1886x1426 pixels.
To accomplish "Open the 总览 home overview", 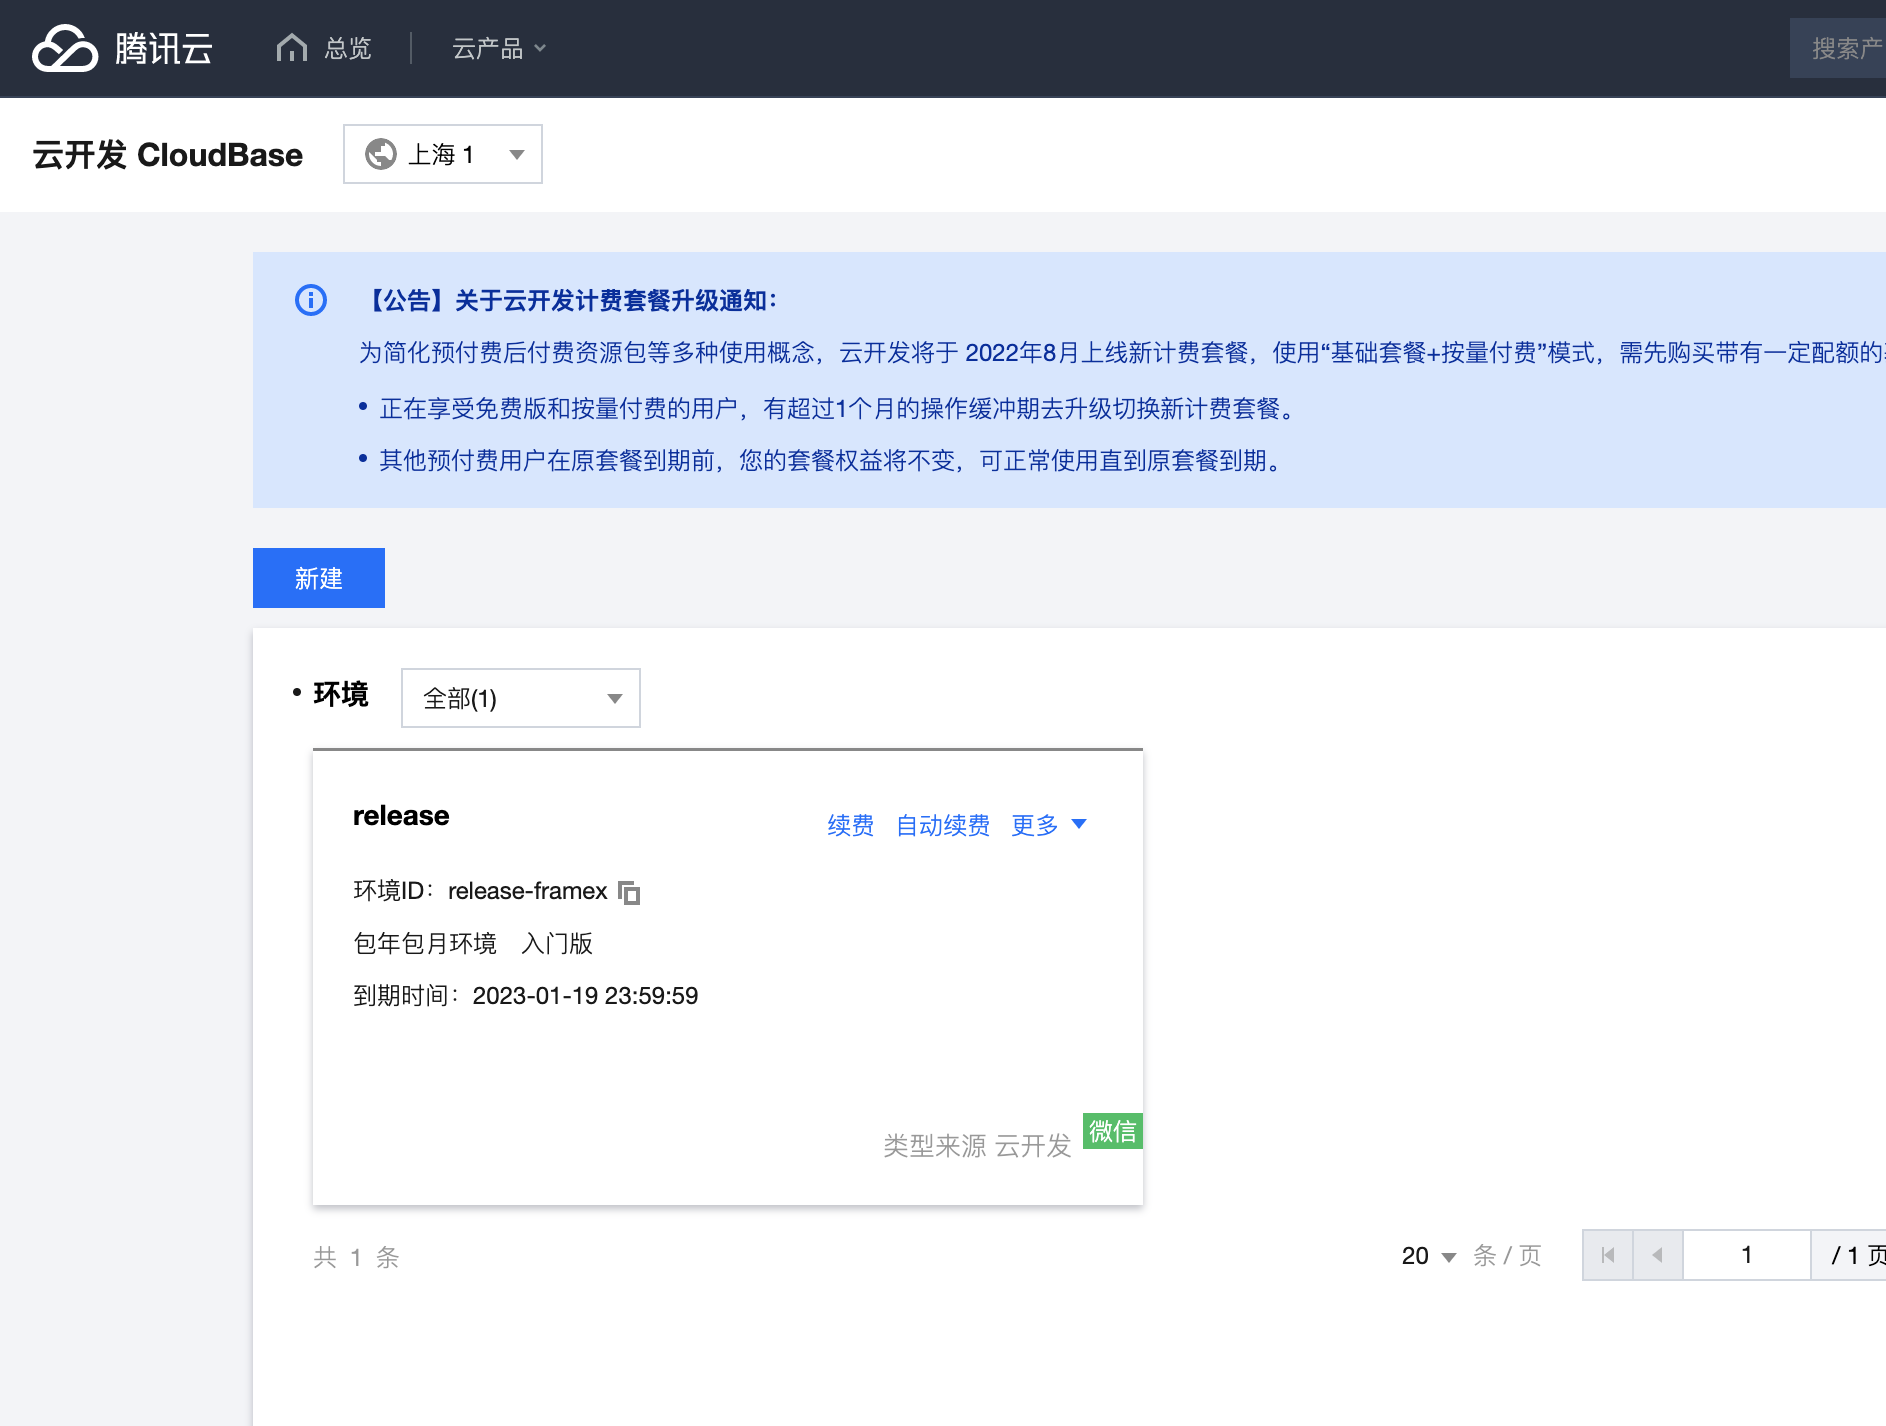I will (x=323, y=48).
